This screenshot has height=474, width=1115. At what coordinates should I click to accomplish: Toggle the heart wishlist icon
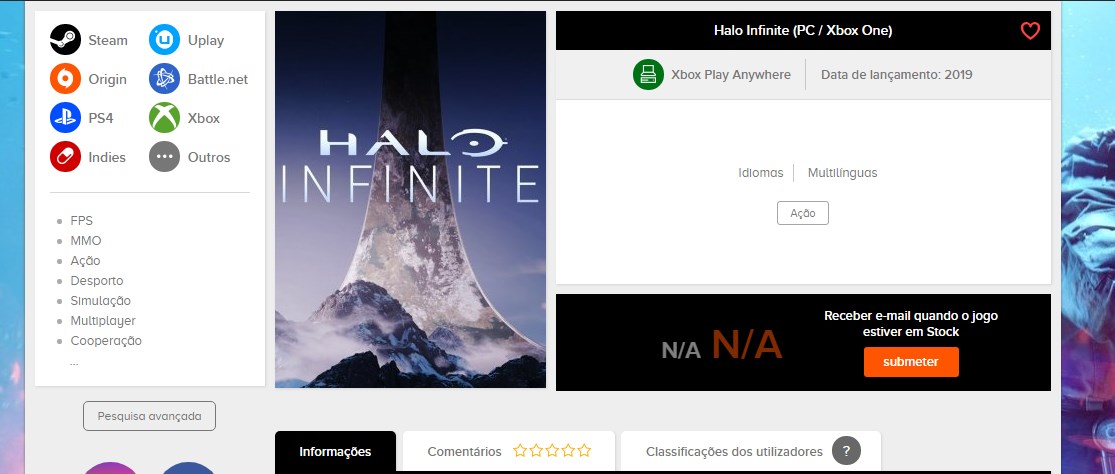click(1030, 31)
